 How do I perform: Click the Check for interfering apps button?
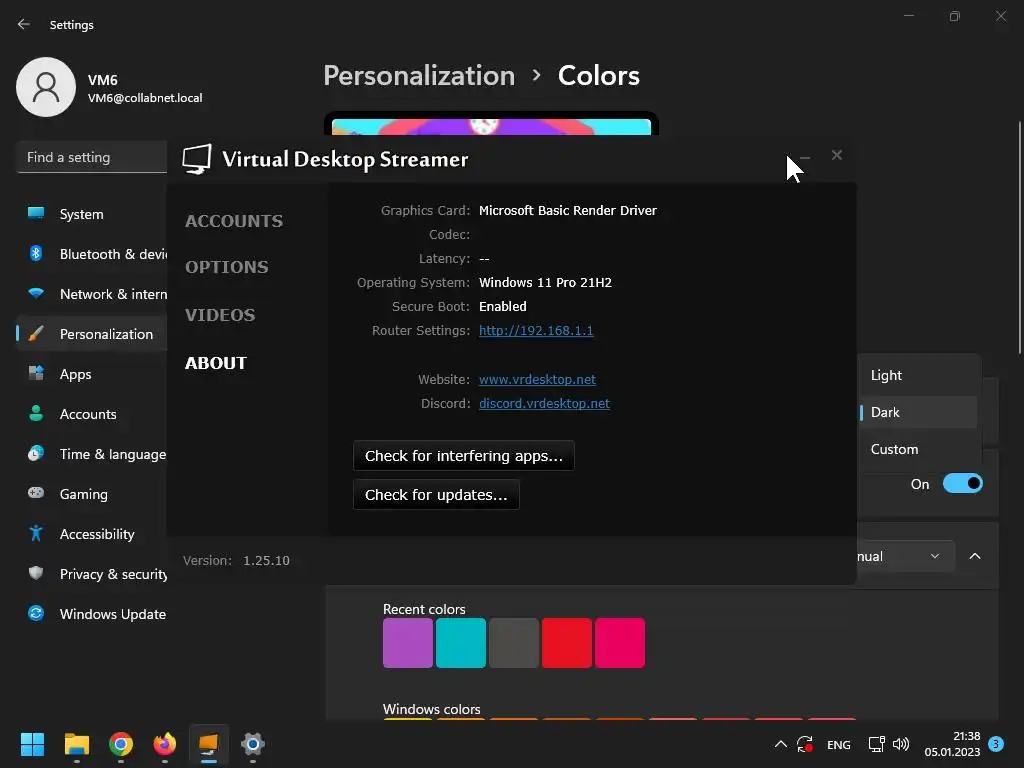464,456
